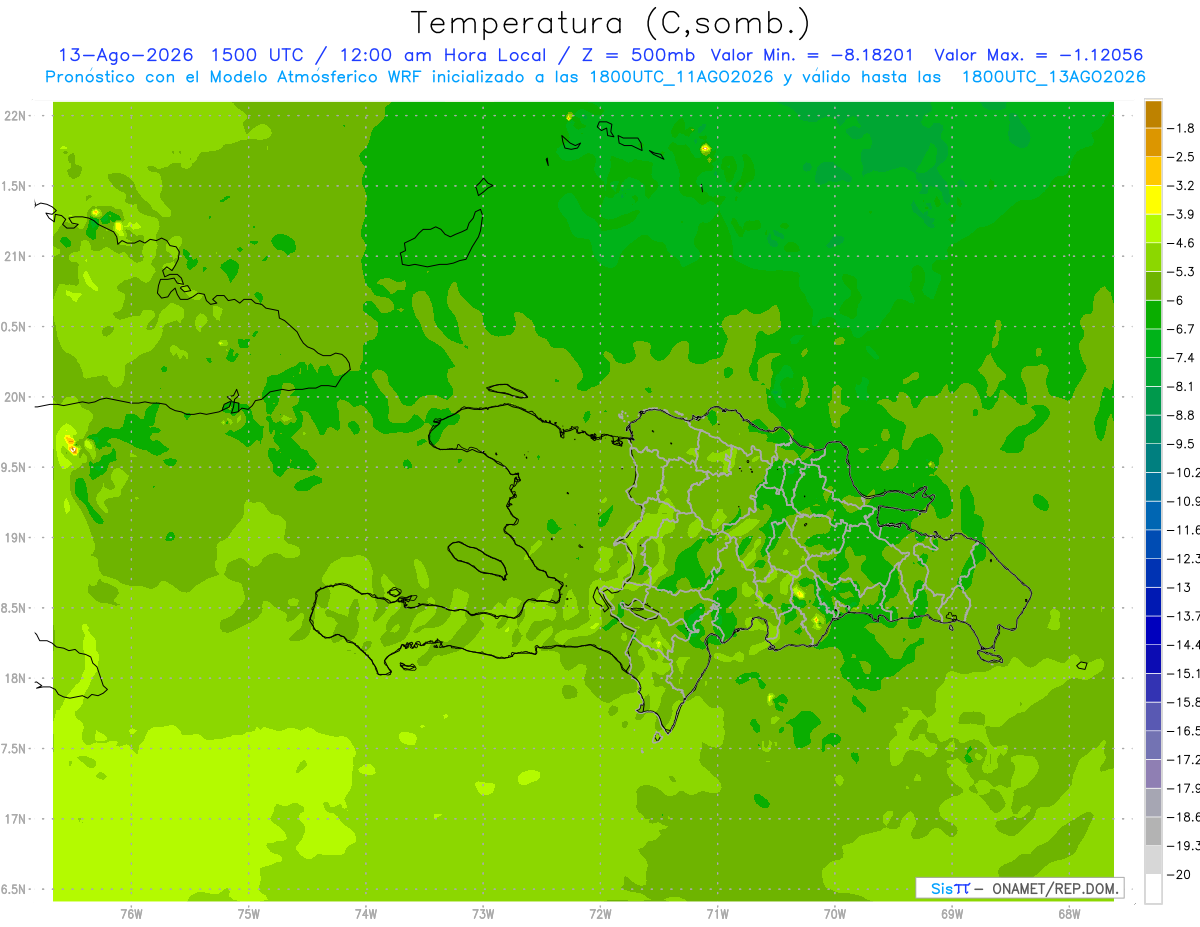This screenshot has height=927, width=1200.
Task: Click the 'Valor Min. = -8.18201' readout
Action: (811, 55)
